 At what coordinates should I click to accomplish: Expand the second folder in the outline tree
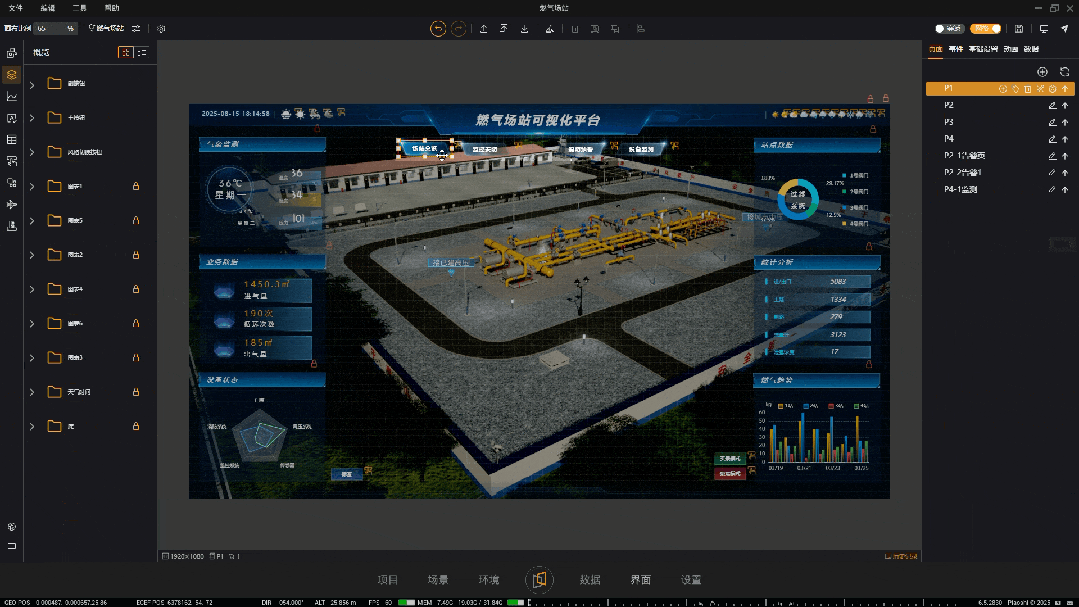click(32, 118)
